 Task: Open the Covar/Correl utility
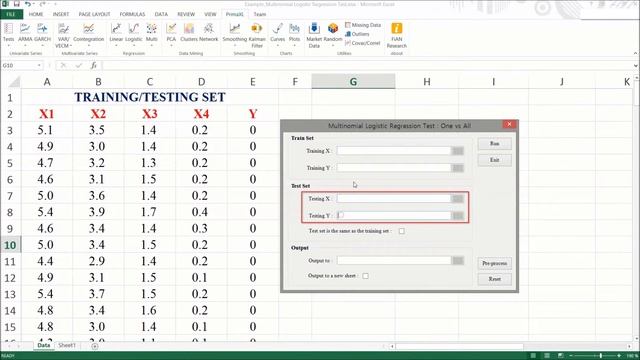[362, 43]
